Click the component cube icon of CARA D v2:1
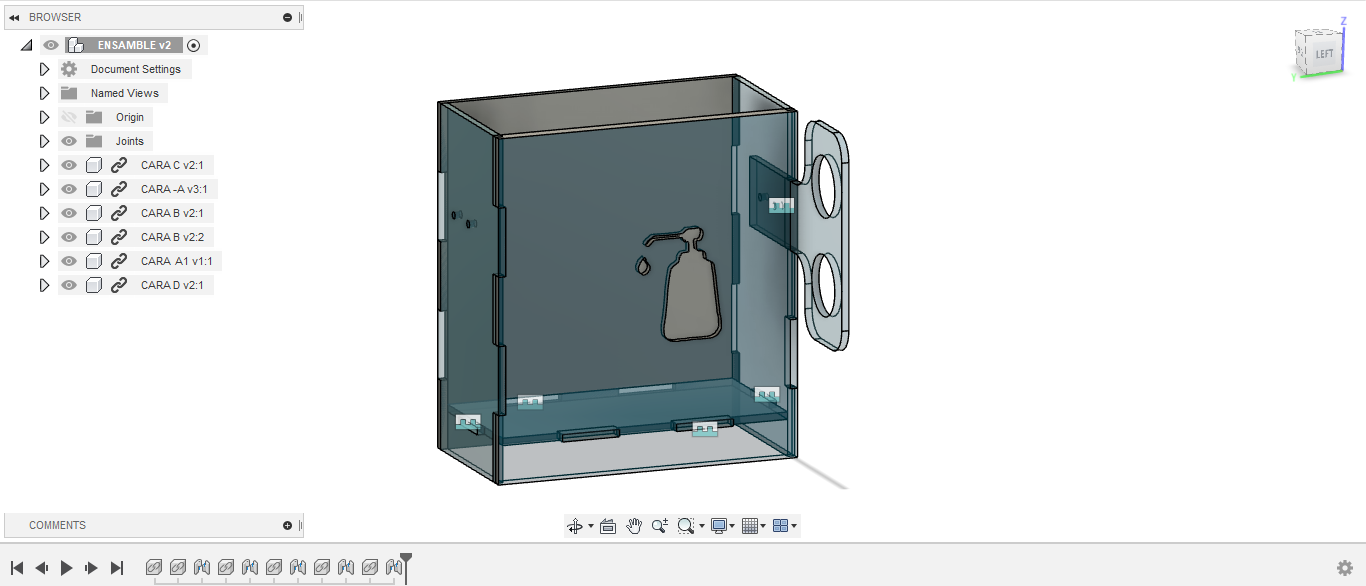Image resolution: width=1366 pixels, height=586 pixels. coord(94,285)
